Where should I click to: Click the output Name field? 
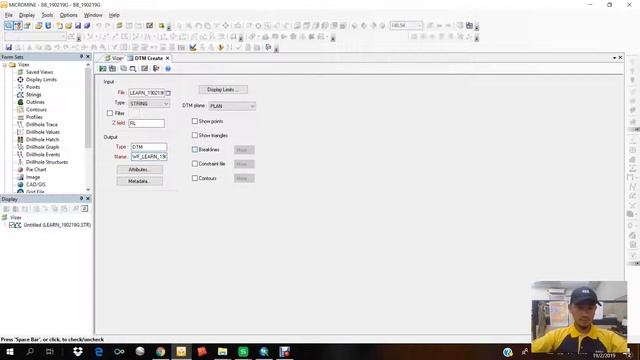[x=149, y=157]
